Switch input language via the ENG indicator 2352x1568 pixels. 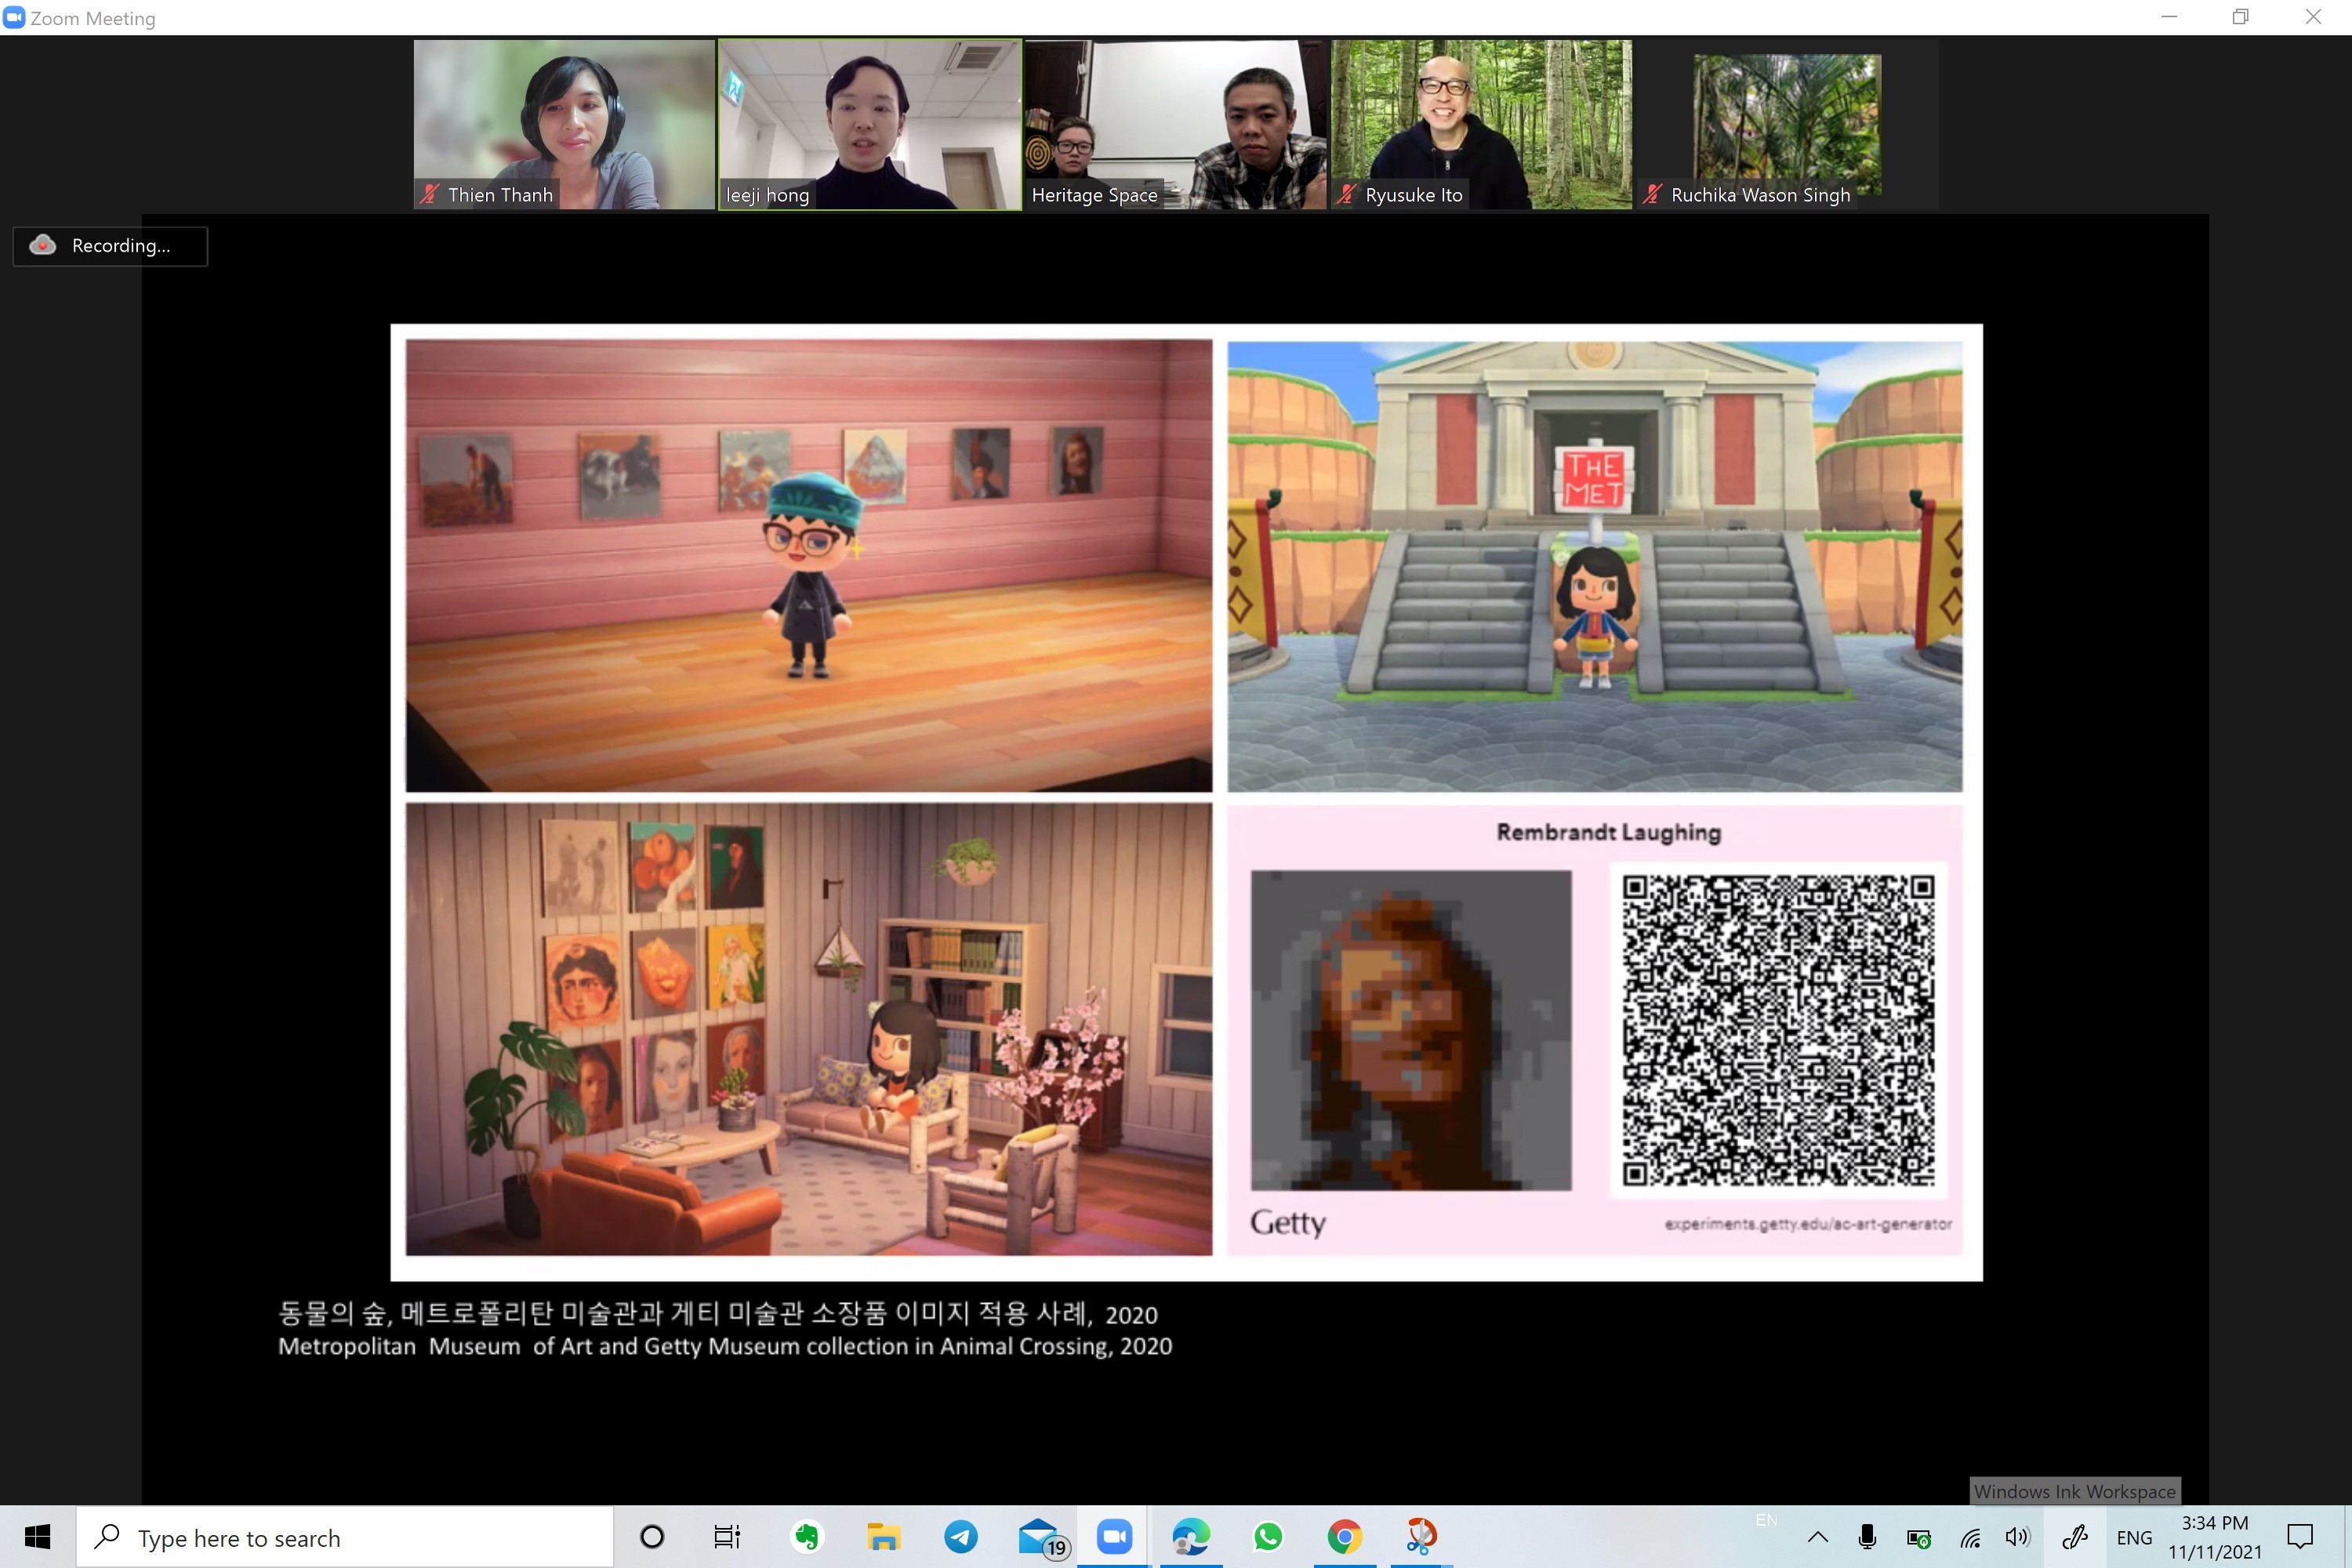click(x=2135, y=1537)
